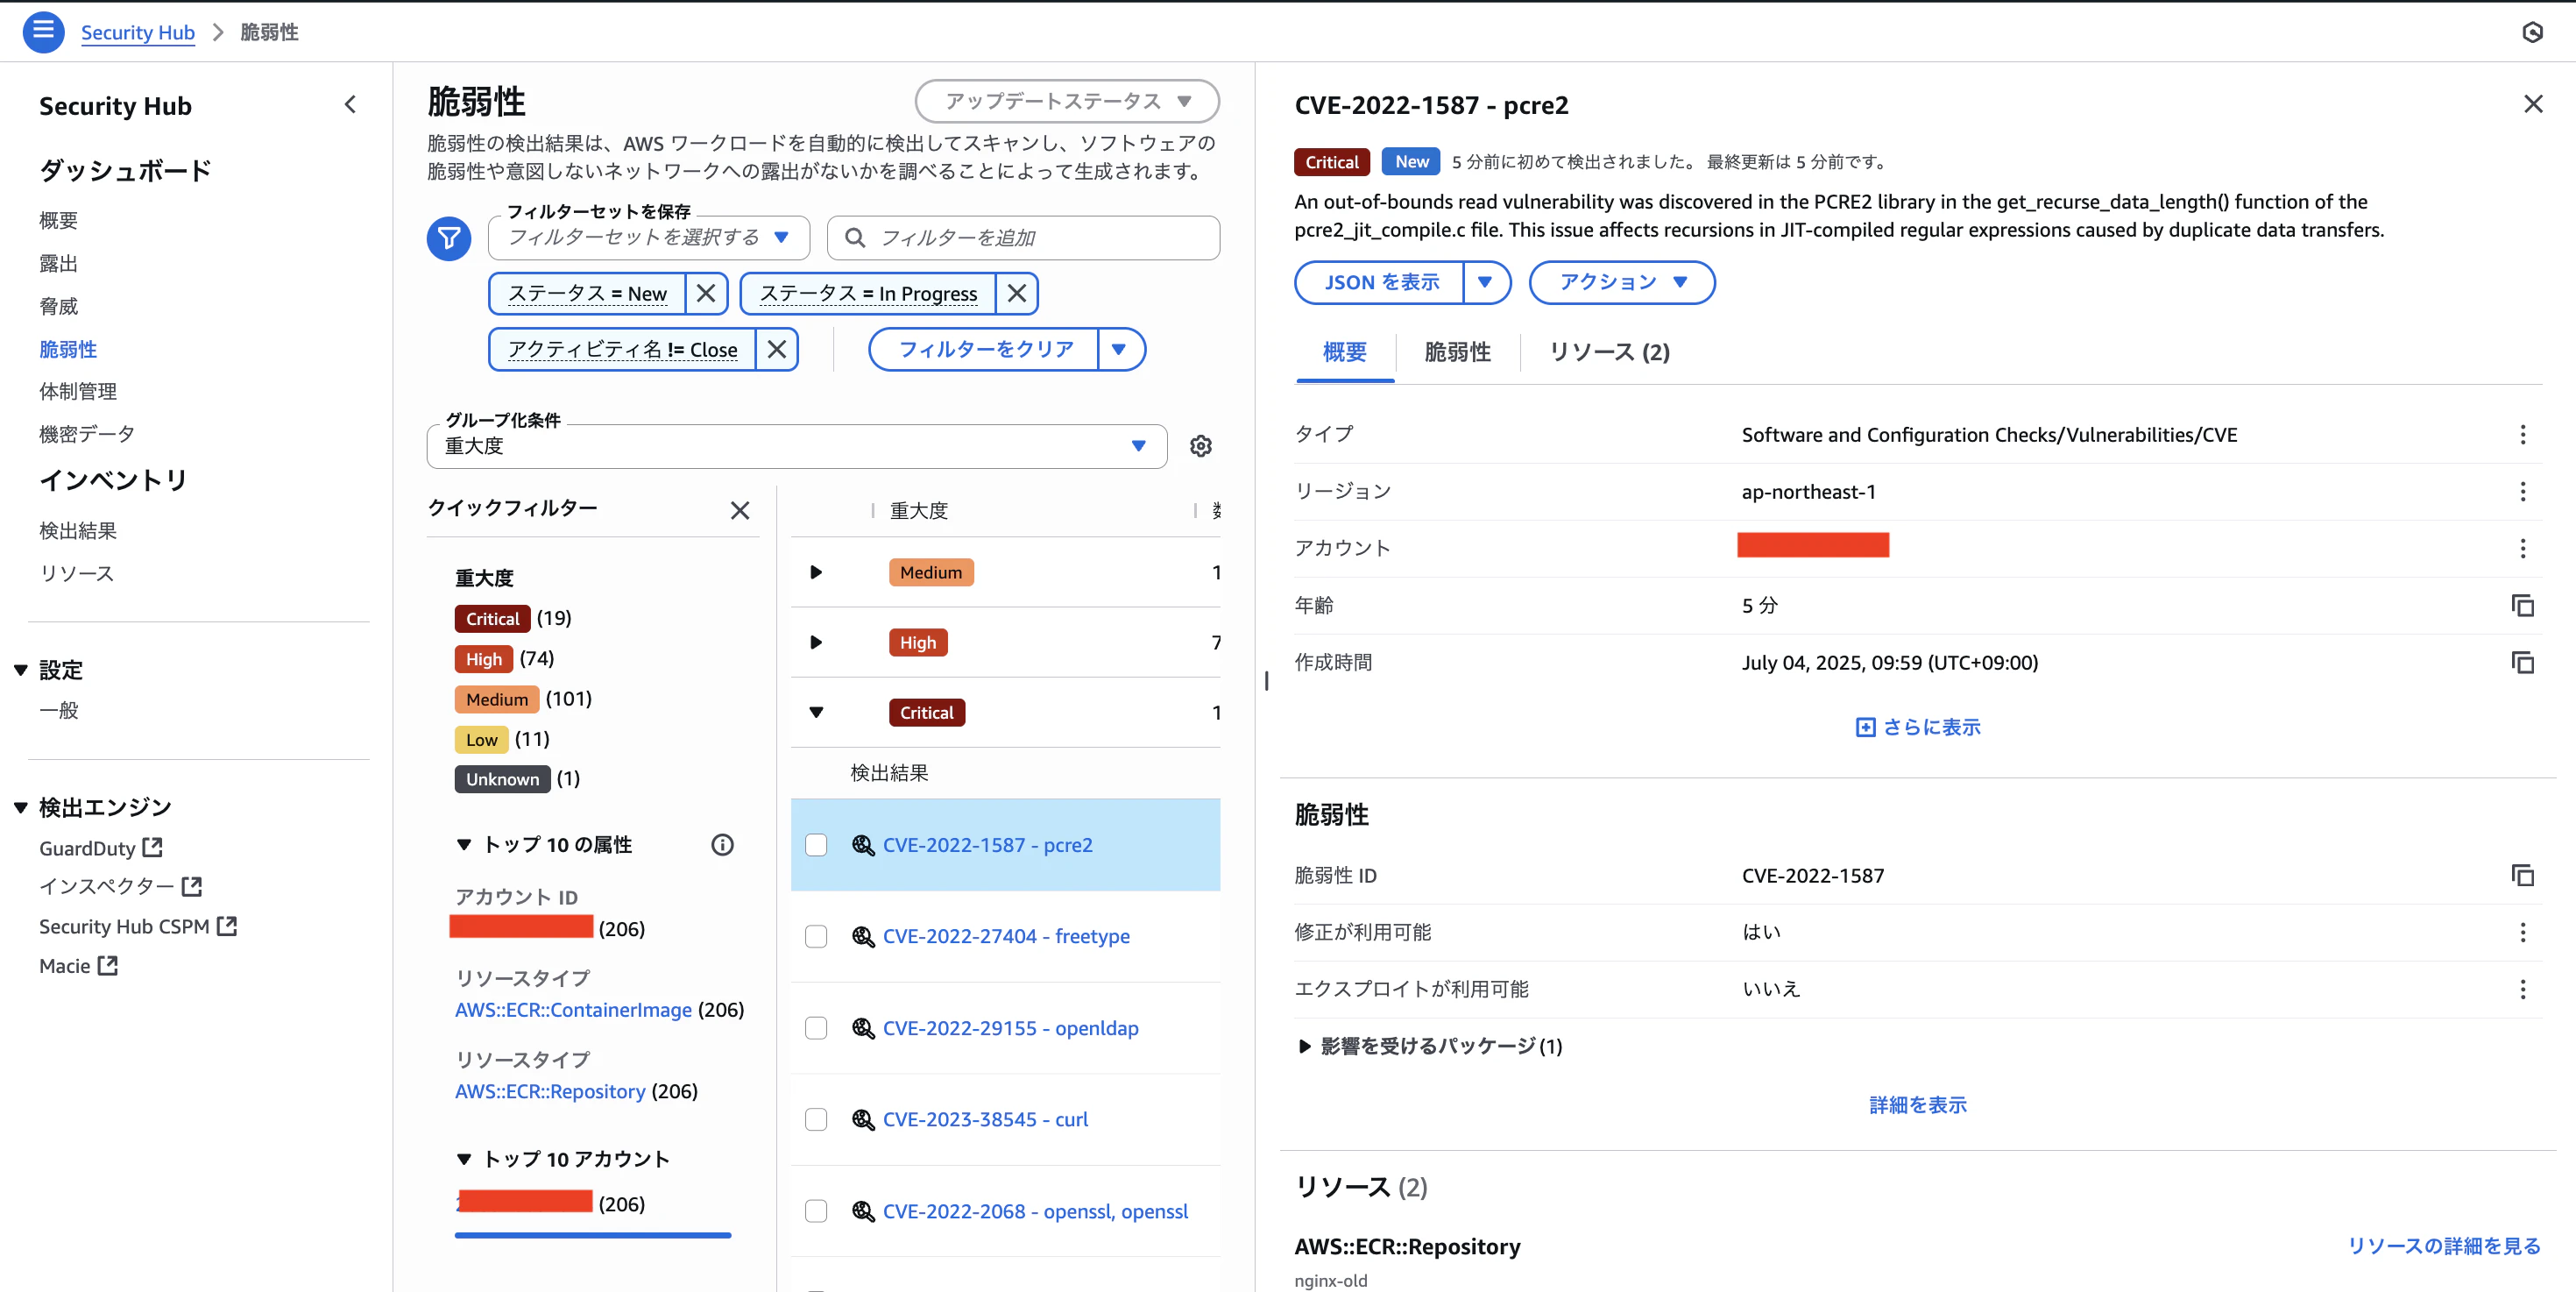Viewport: 2576px width, 1292px height.
Task: Open 脅威 in the sidebar
Action: pyautogui.click(x=59, y=306)
